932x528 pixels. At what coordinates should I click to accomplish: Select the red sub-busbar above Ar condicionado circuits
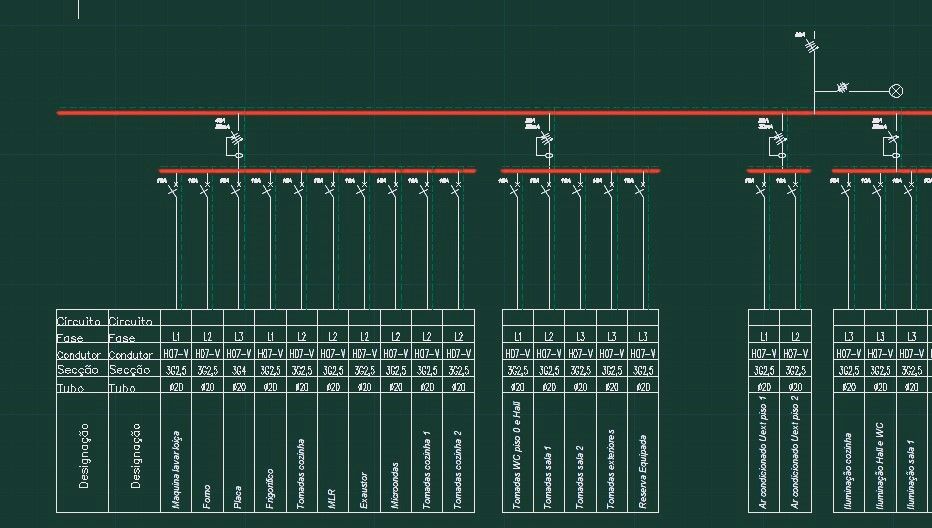pos(779,171)
